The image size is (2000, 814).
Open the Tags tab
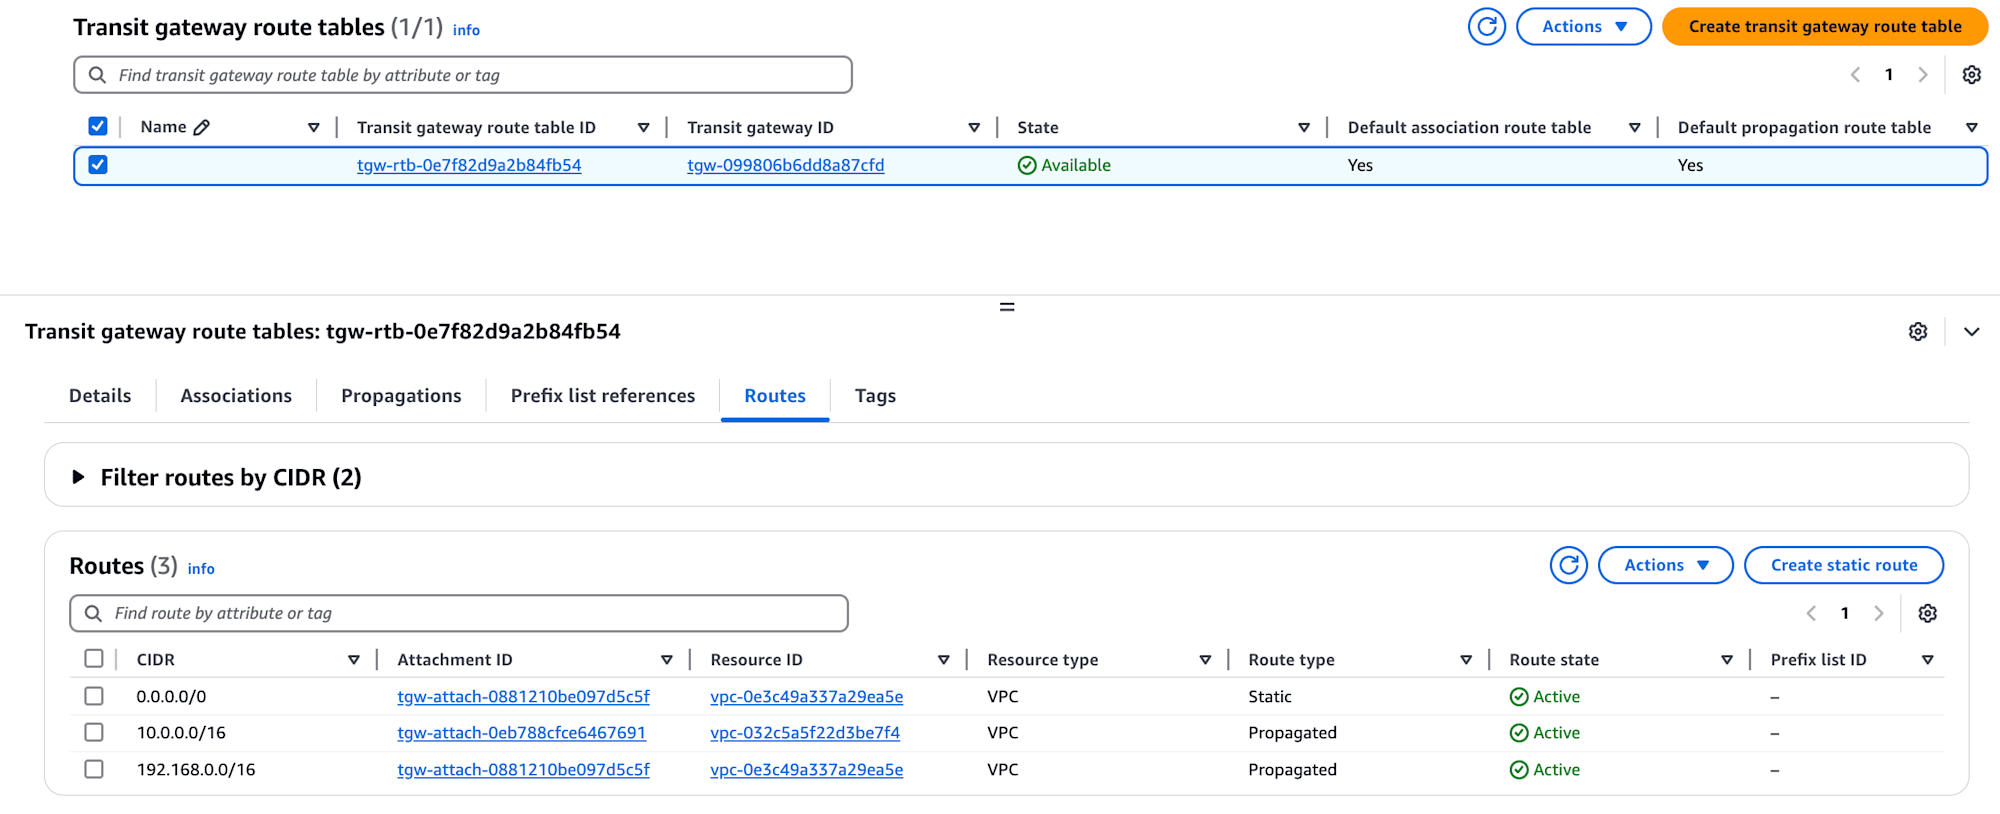pyautogui.click(x=875, y=396)
